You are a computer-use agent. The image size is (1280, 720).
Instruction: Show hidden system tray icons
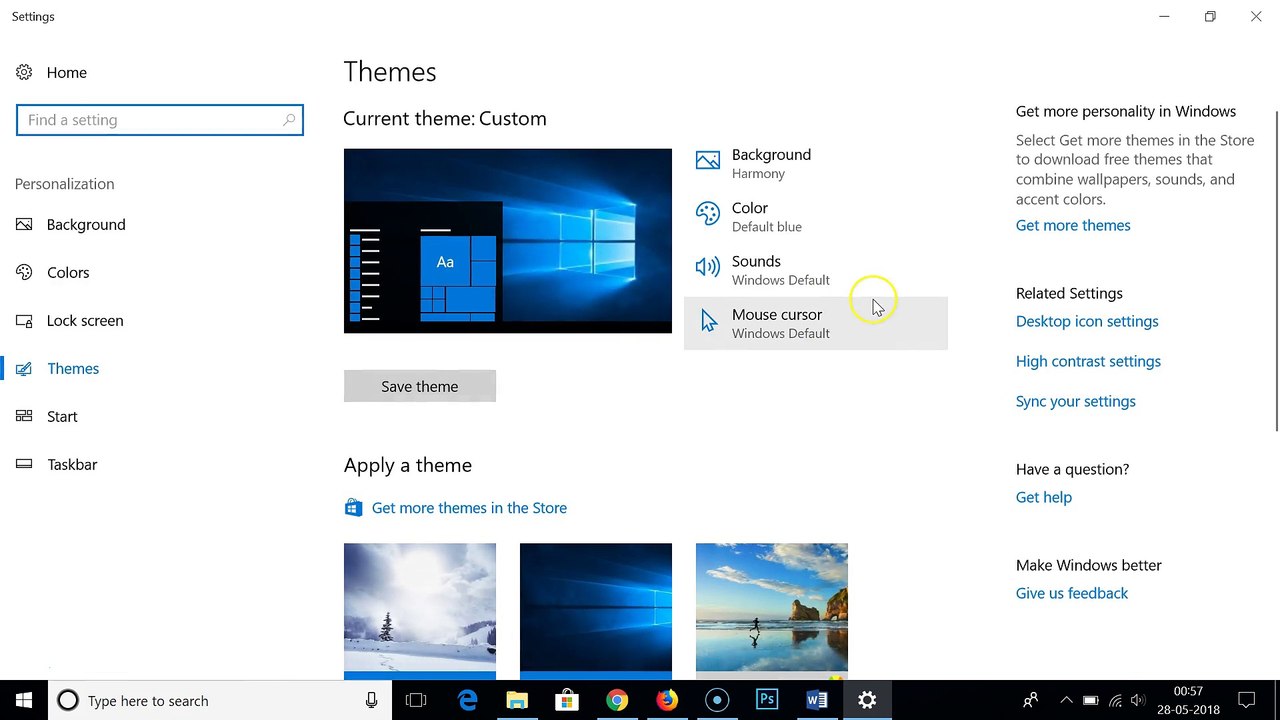point(1066,700)
